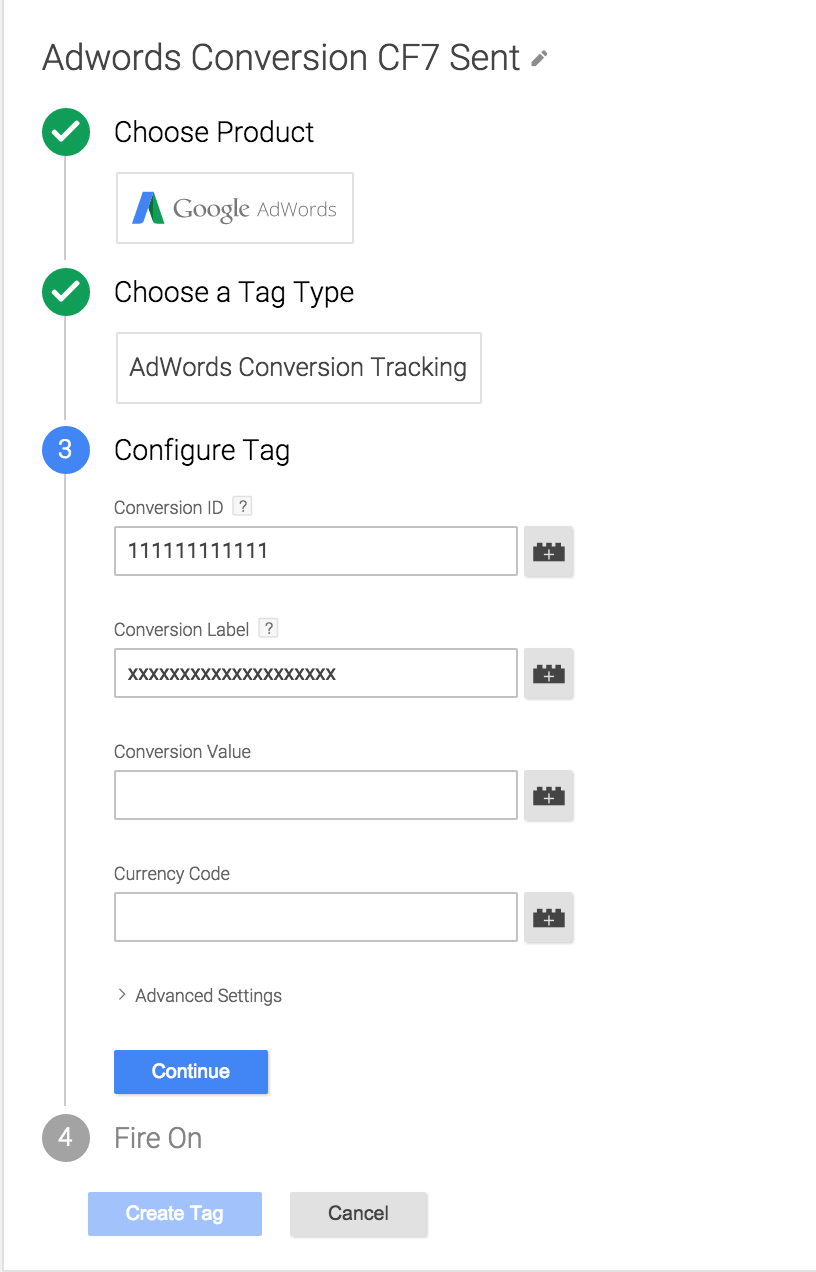
Task: Click the Google AdWords product tile
Action: (235, 208)
